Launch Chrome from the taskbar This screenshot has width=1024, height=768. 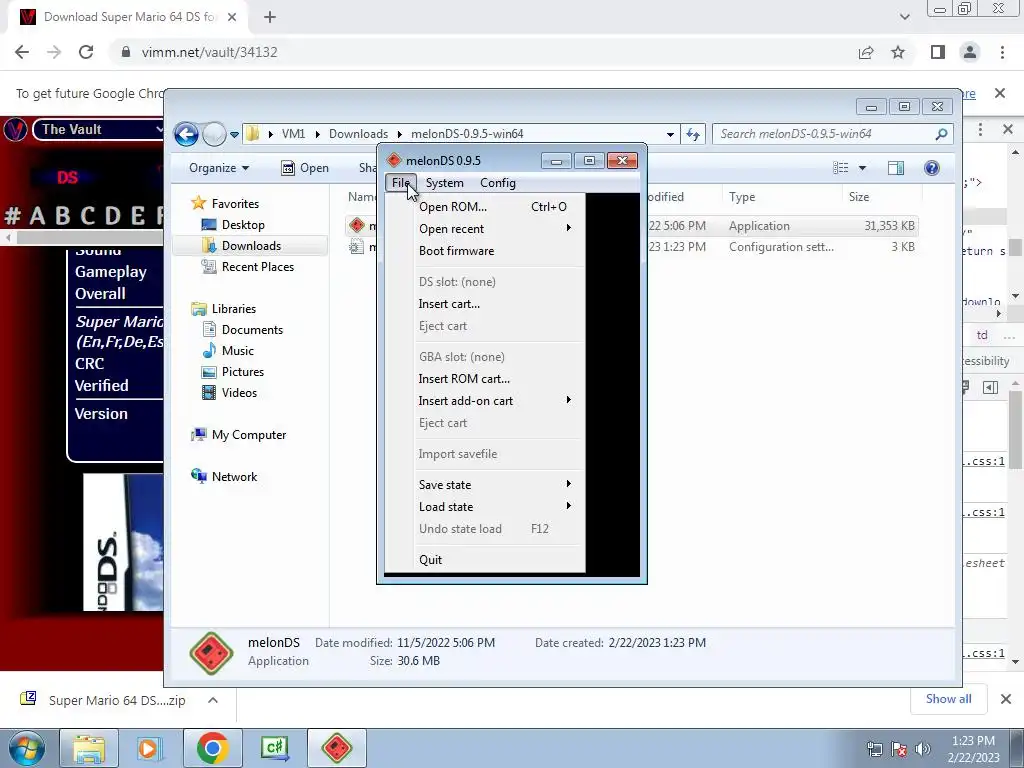click(212, 748)
